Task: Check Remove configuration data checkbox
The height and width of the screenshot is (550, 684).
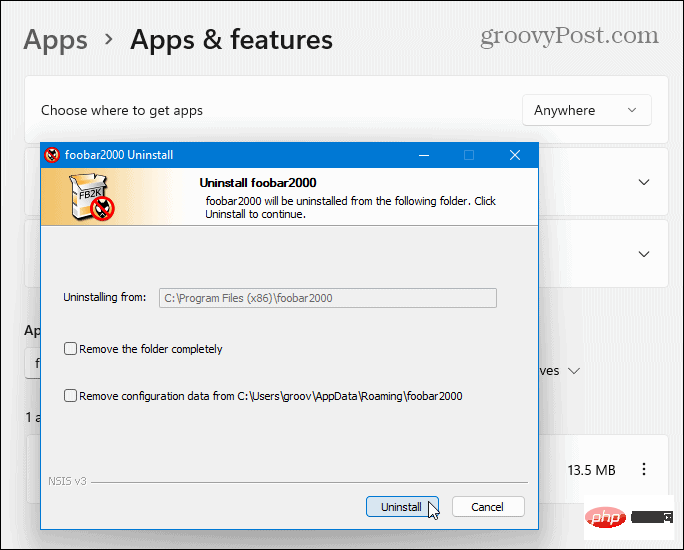Action: [70, 396]
